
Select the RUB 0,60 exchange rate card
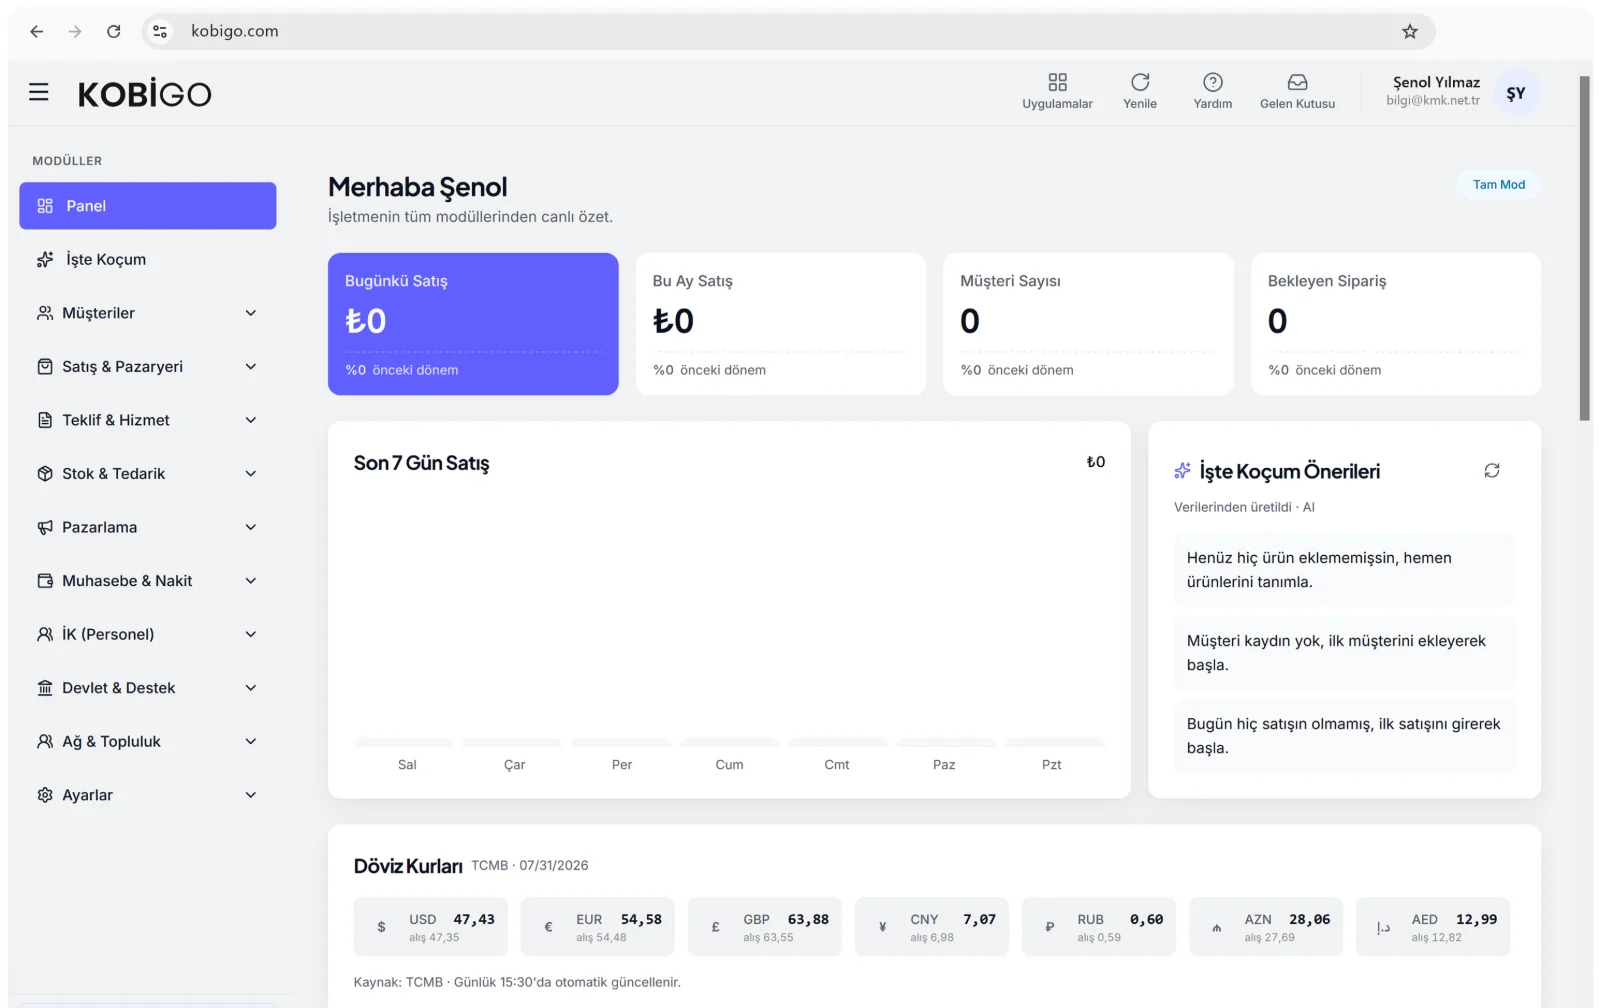tap(1099, 927)
